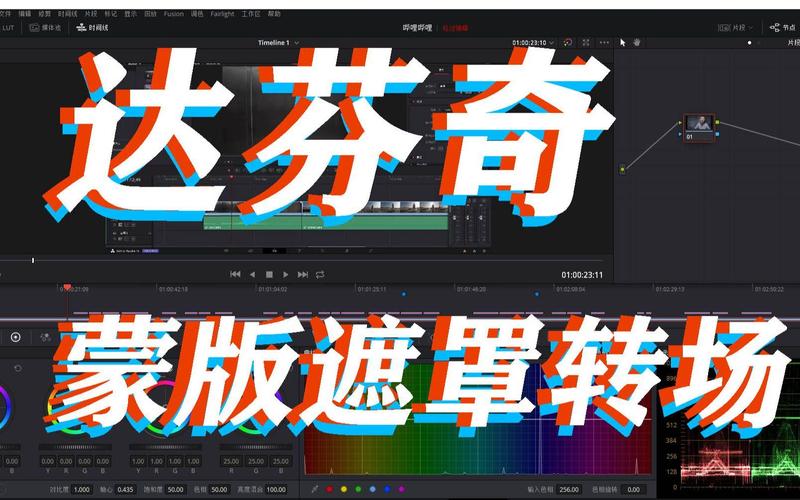This screenshot has height=500, width=800.
Task: Click the stop button
Action: point(269,274)
